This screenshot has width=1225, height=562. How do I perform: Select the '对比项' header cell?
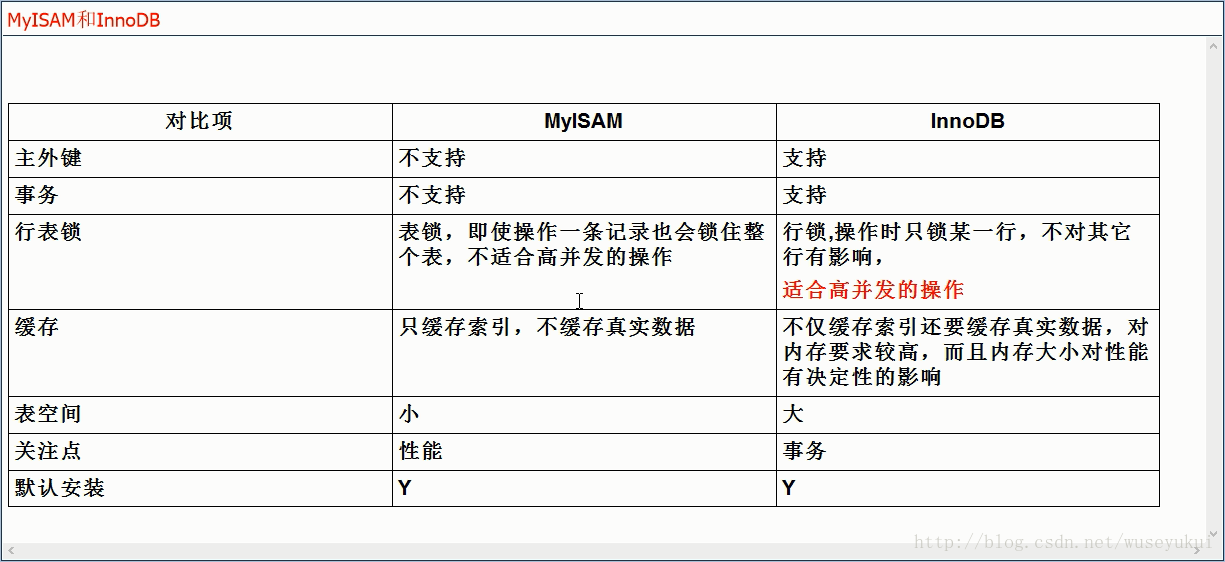200,121
